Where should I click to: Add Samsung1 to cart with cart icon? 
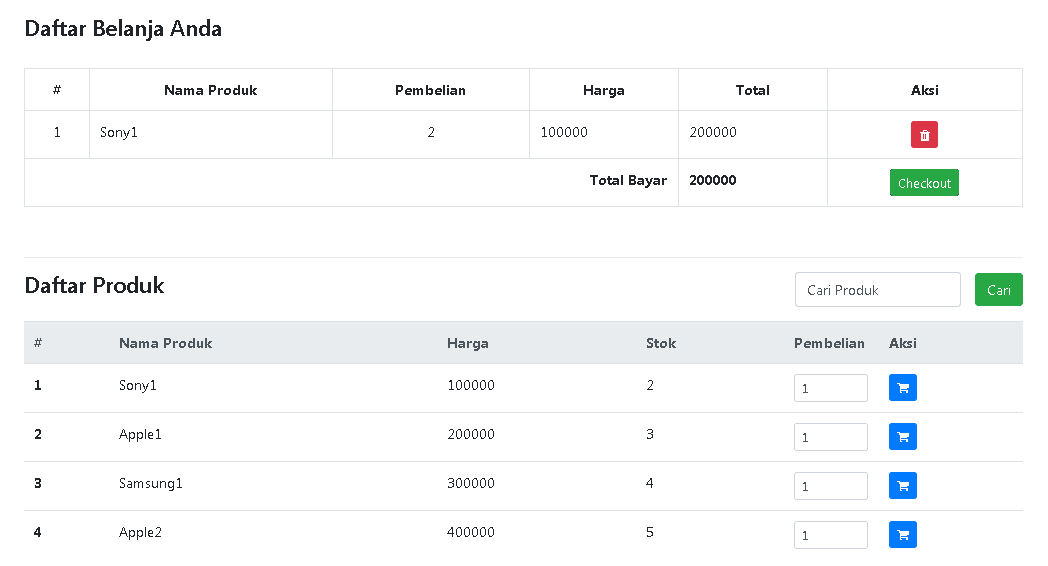click(x=902, y=486)
